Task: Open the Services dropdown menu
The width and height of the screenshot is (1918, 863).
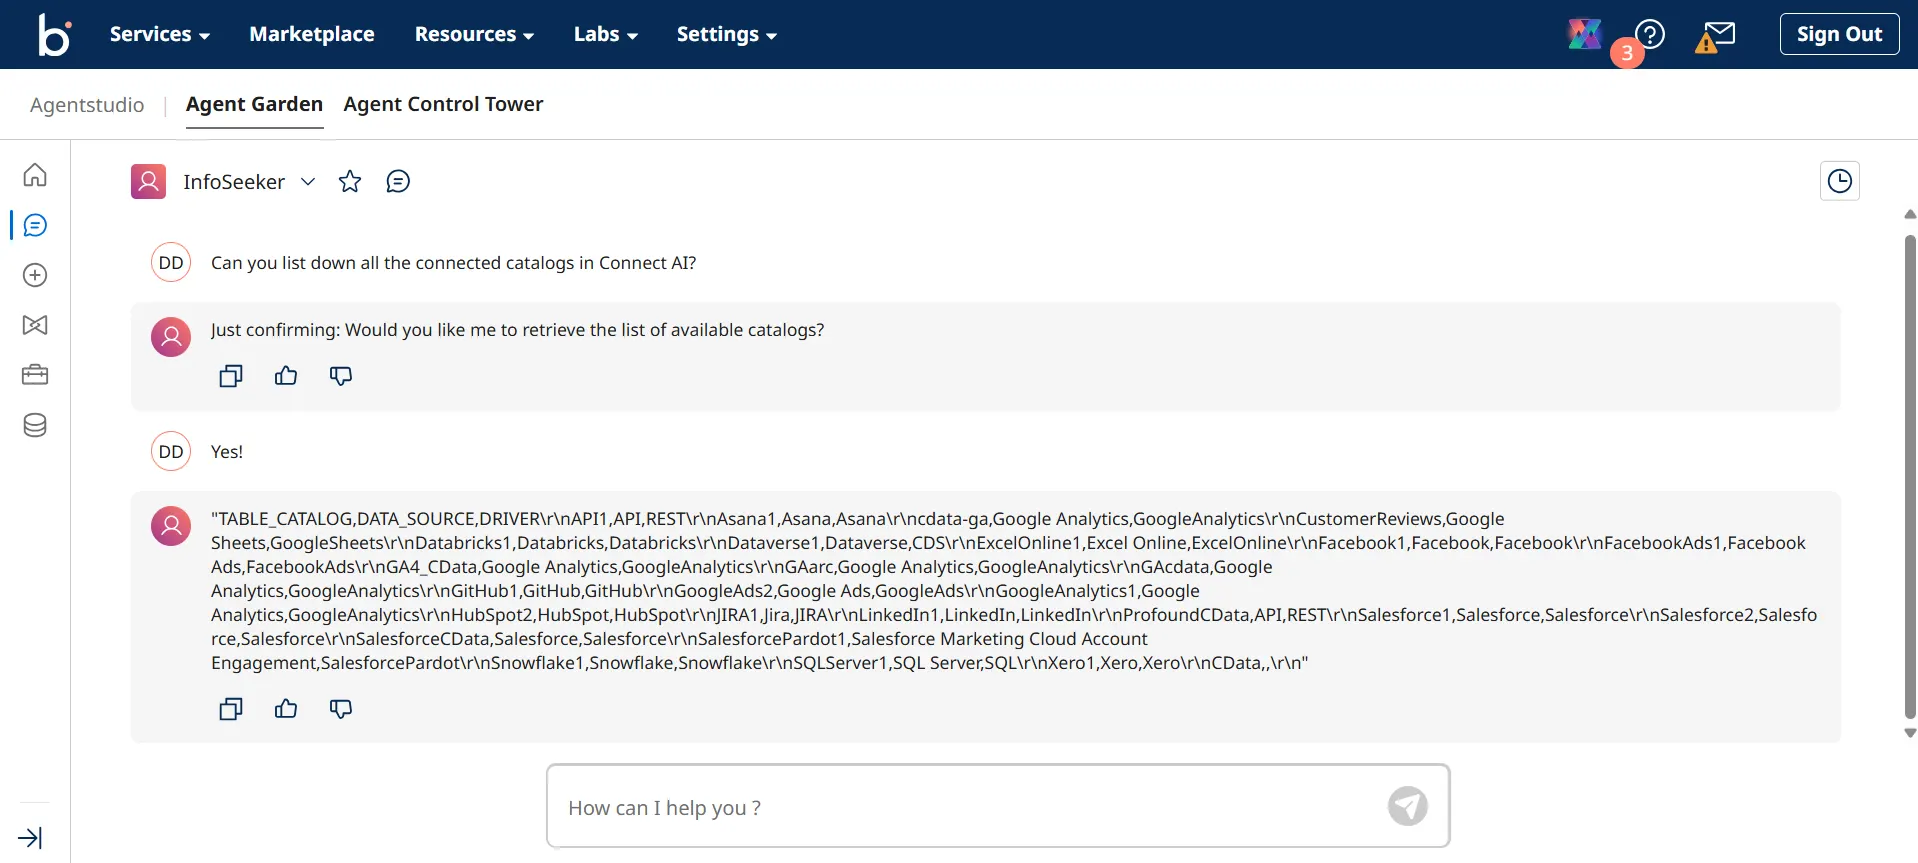Action: tap(159, 34)
